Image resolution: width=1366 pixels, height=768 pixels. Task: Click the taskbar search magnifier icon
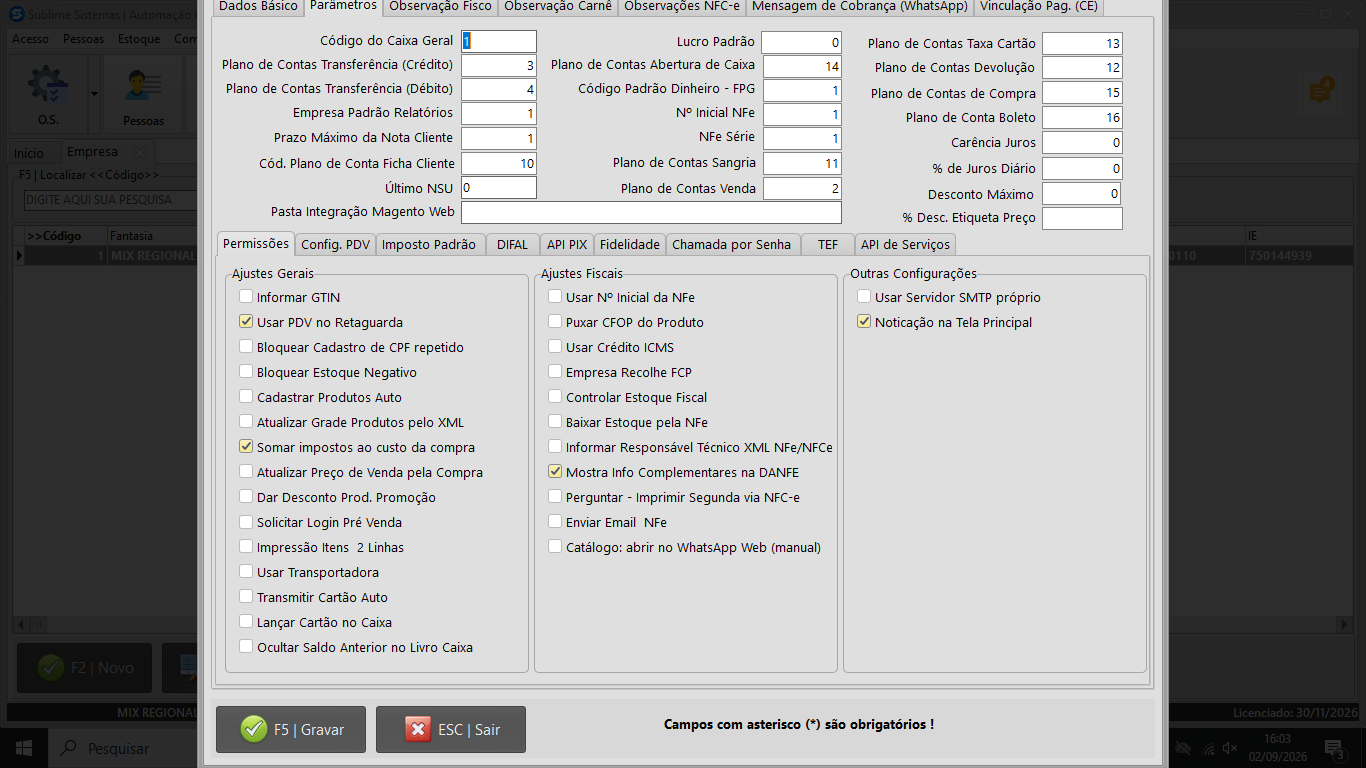pos(68,748)
